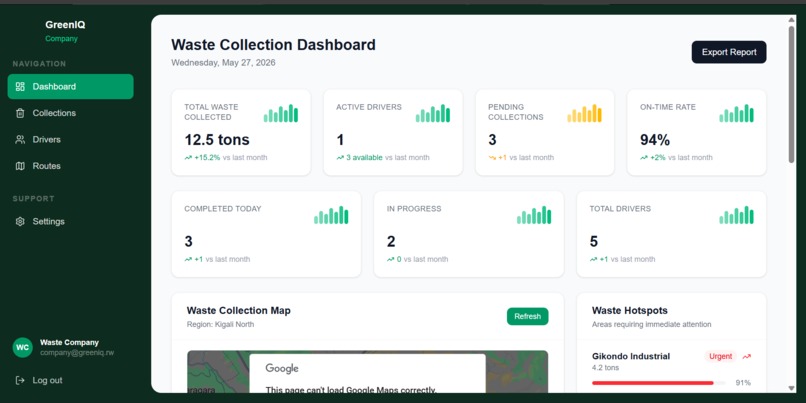The image size is (806, 403).
Task: Click the Collections trash bin icon
Action: click(x=20, y=113)
